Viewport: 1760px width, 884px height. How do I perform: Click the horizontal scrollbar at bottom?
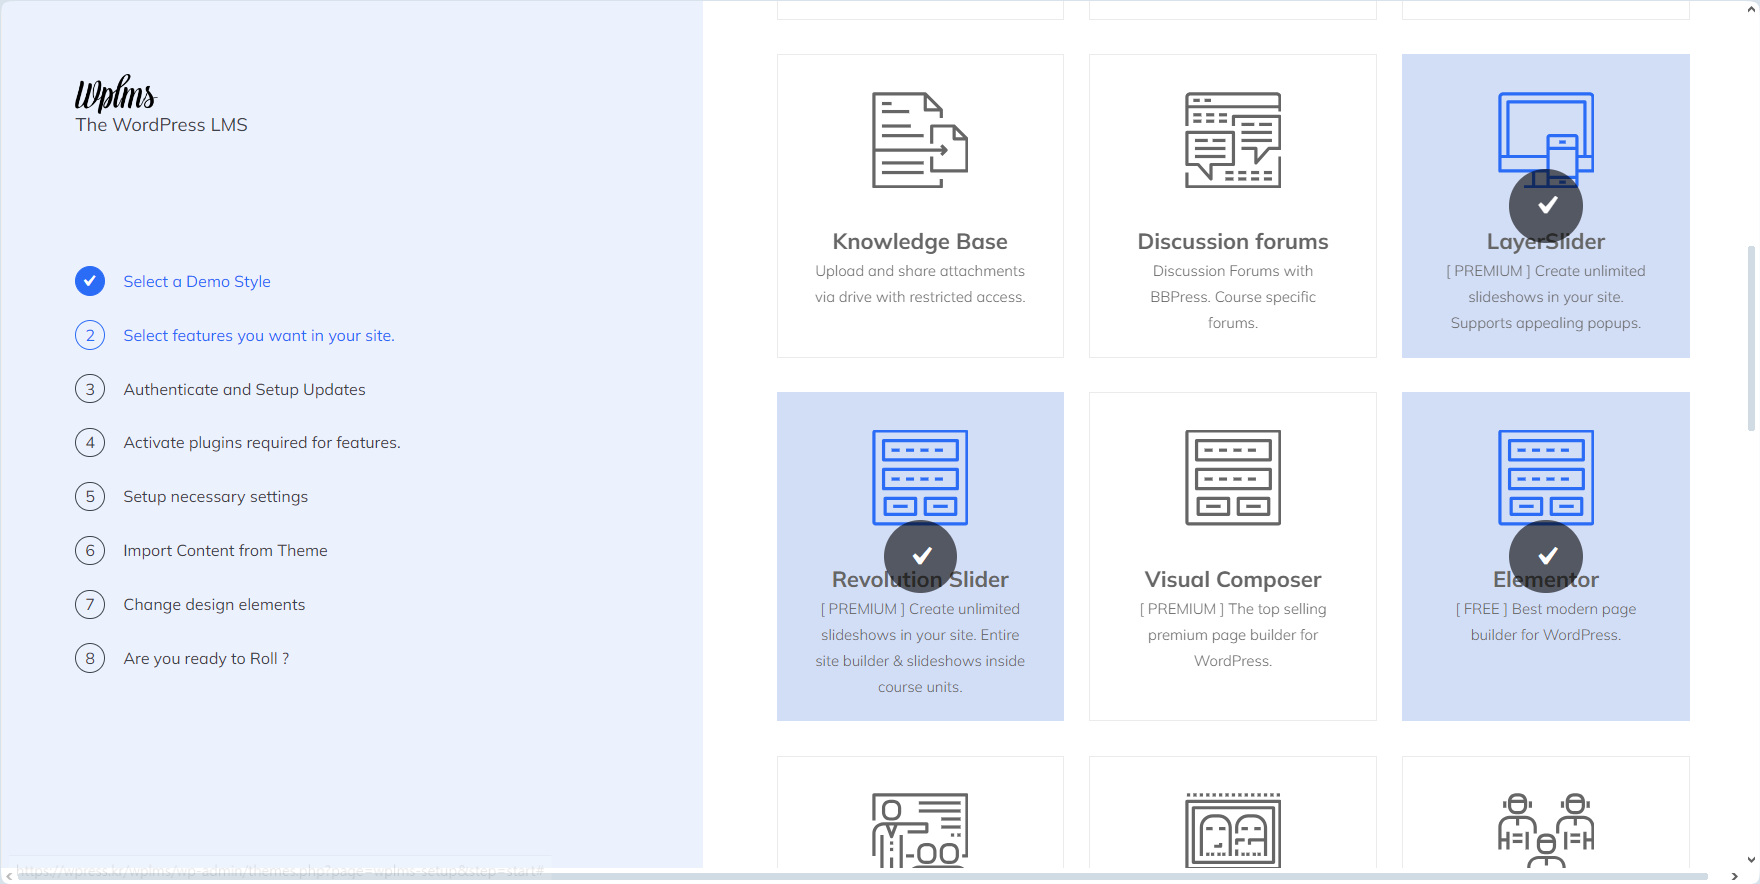tap(862, 876)
